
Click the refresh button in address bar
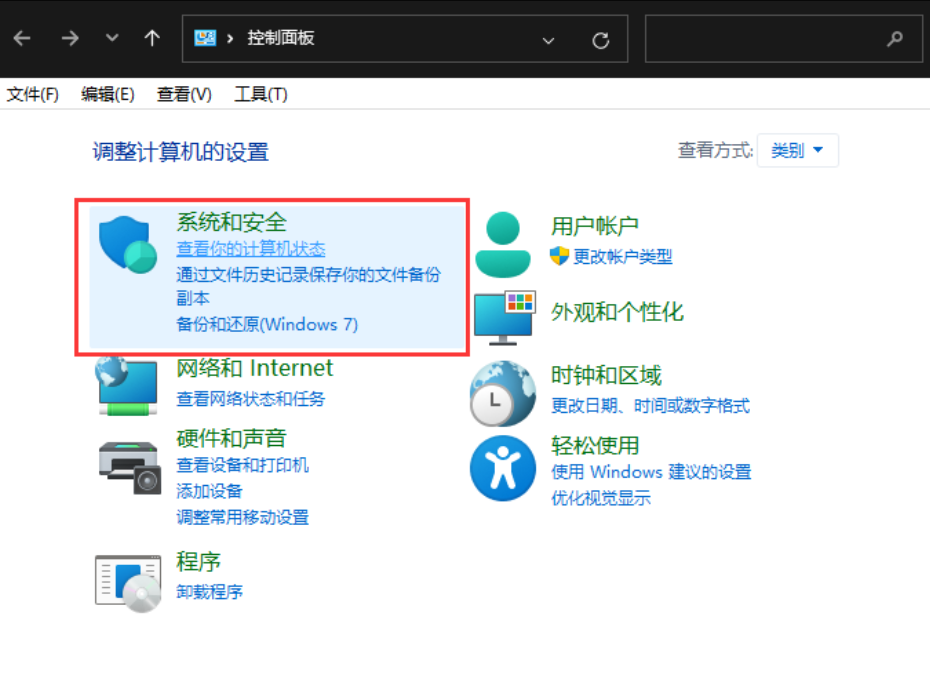[x=601, y=39]
